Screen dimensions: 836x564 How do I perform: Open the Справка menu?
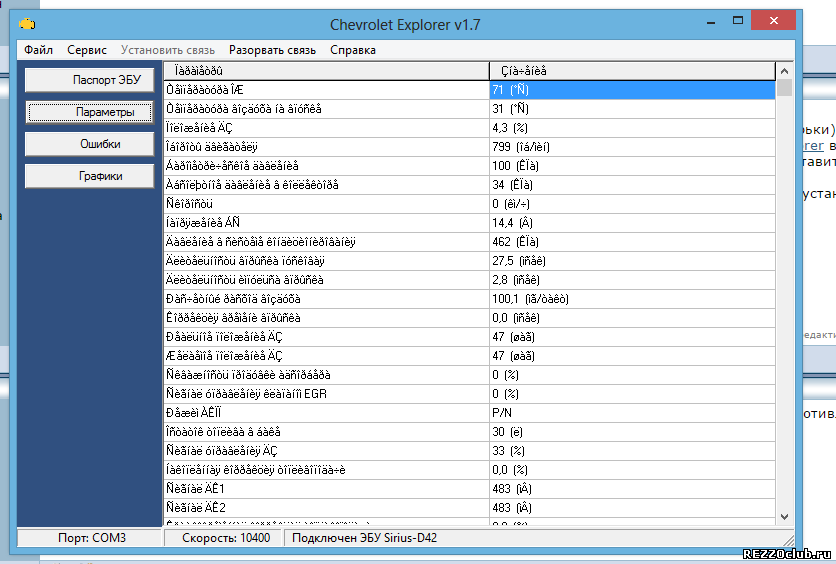(353, 50)
